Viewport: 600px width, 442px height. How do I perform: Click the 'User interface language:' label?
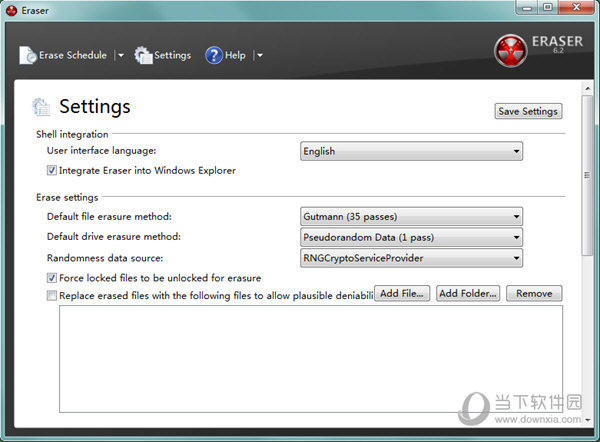pyautogui.click(x=101, y=151)
